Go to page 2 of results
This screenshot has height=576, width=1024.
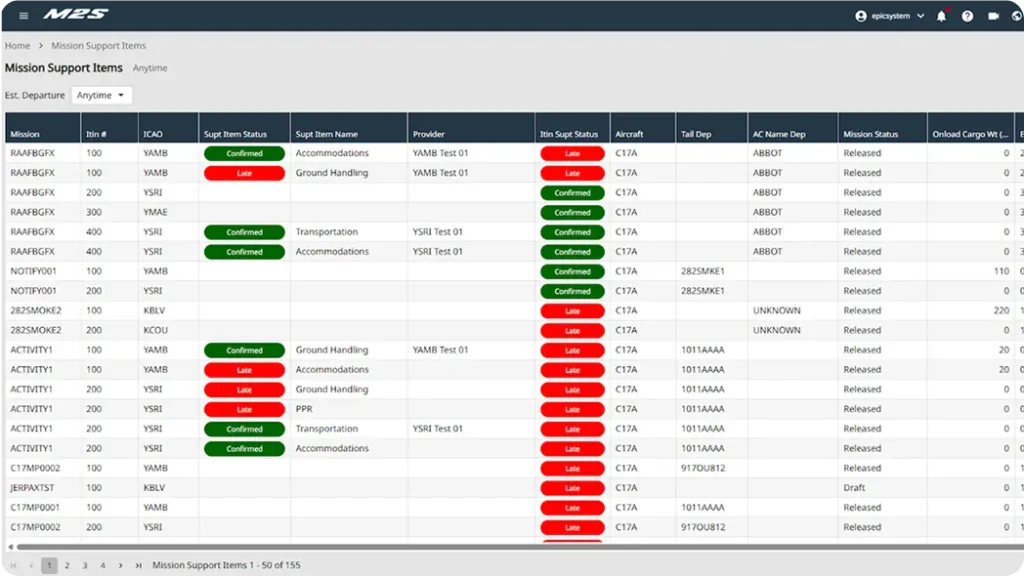(x=67, y=565)
